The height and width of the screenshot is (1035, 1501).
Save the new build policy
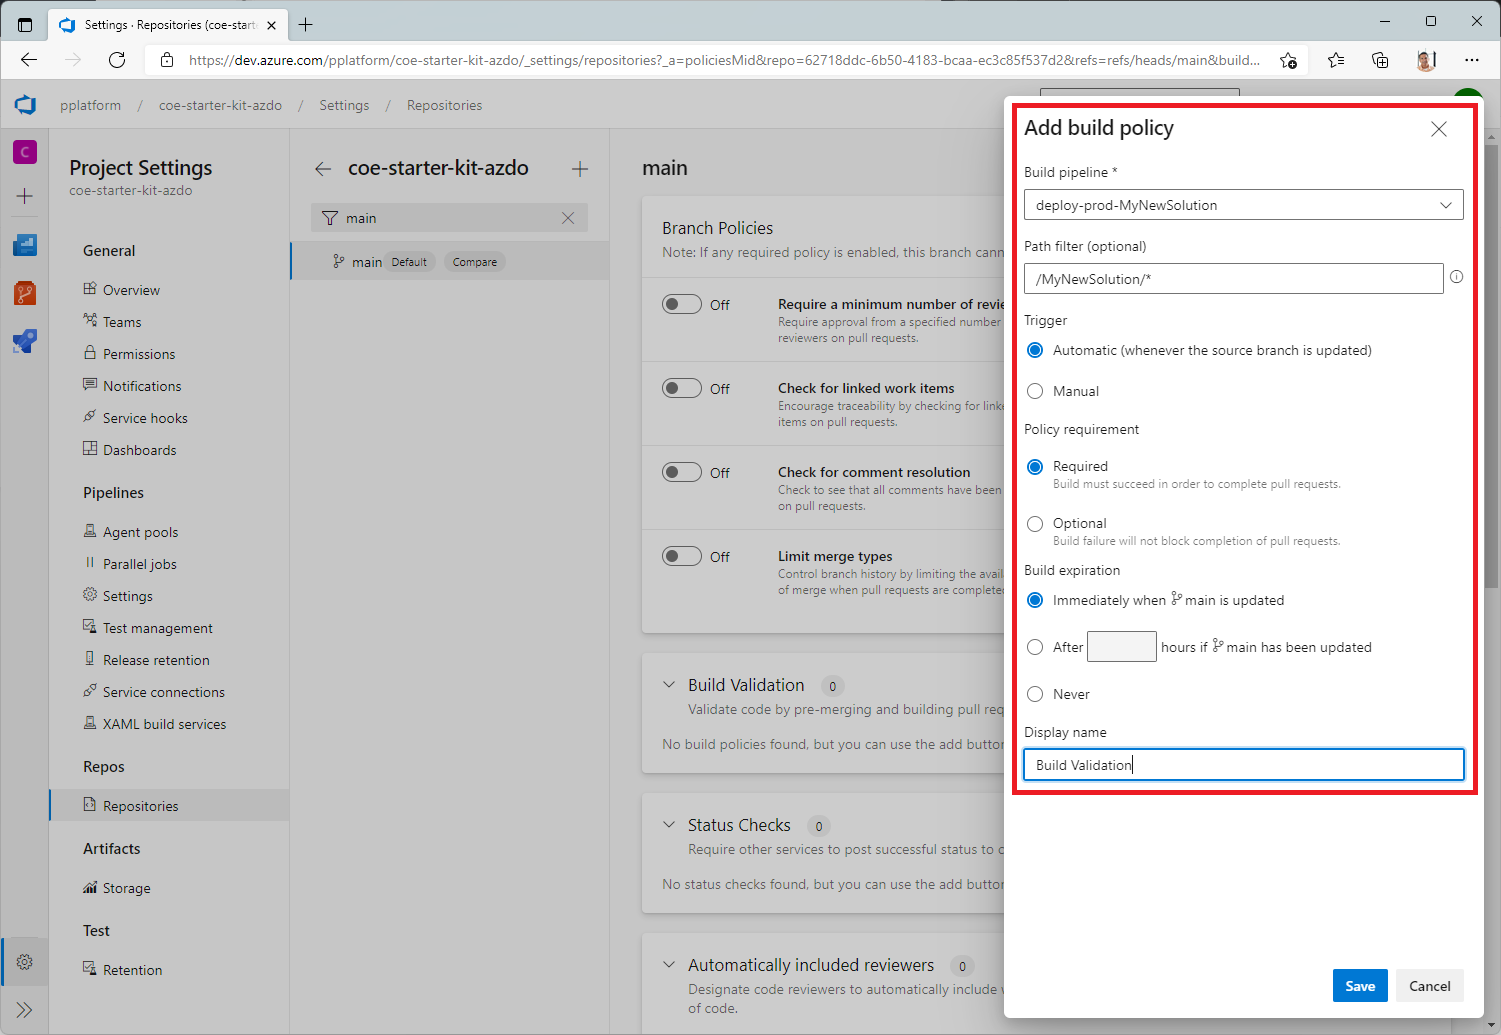(x=1359, y=985)
